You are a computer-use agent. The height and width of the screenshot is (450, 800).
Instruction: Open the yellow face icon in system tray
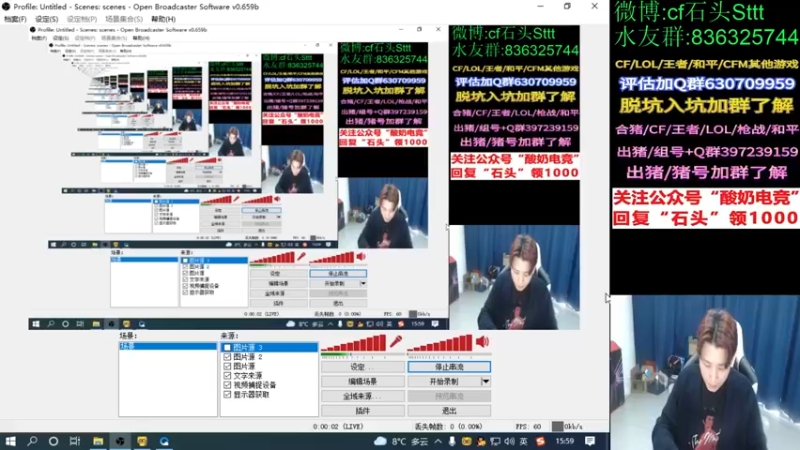pyautogui.click(x=466, y=441)
